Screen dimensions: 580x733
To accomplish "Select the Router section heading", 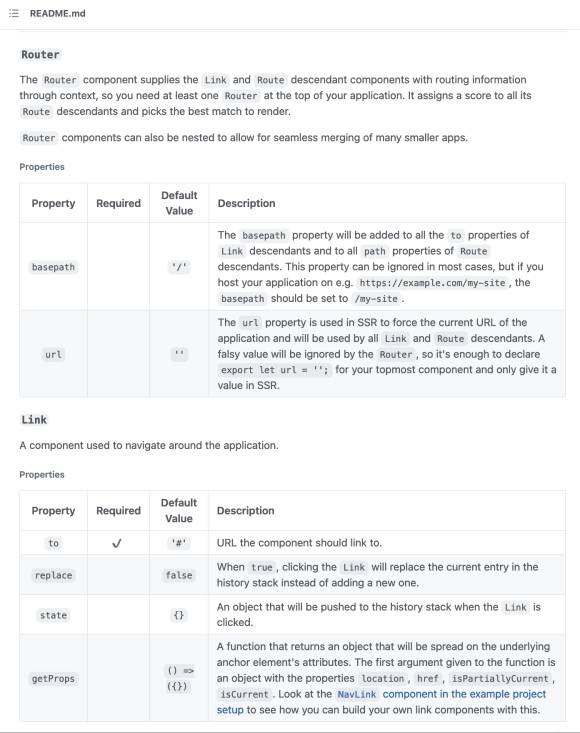I will [x=40, y=55].
